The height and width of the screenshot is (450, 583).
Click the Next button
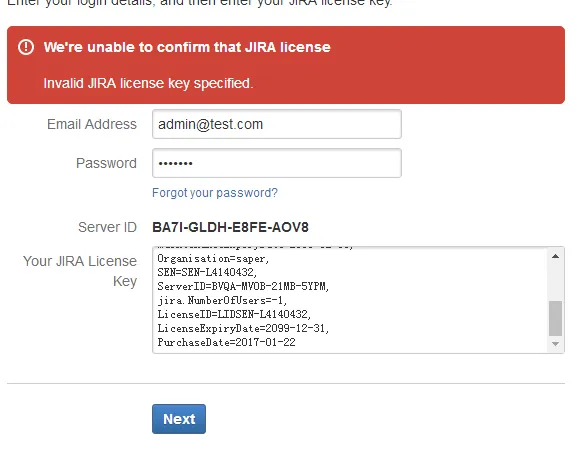[x=179, y=419]
